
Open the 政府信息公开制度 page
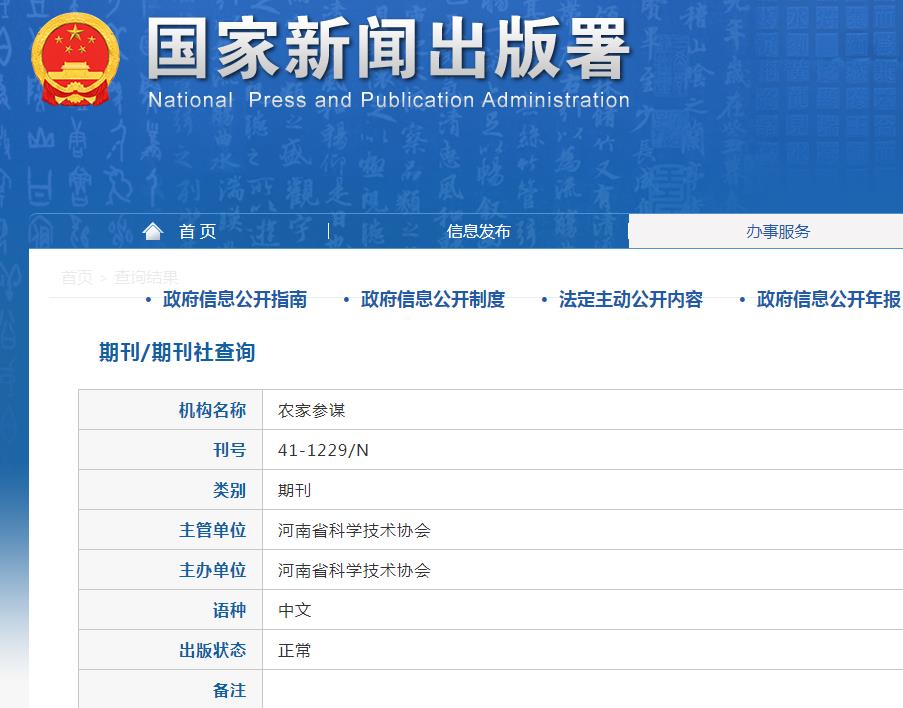430,298
